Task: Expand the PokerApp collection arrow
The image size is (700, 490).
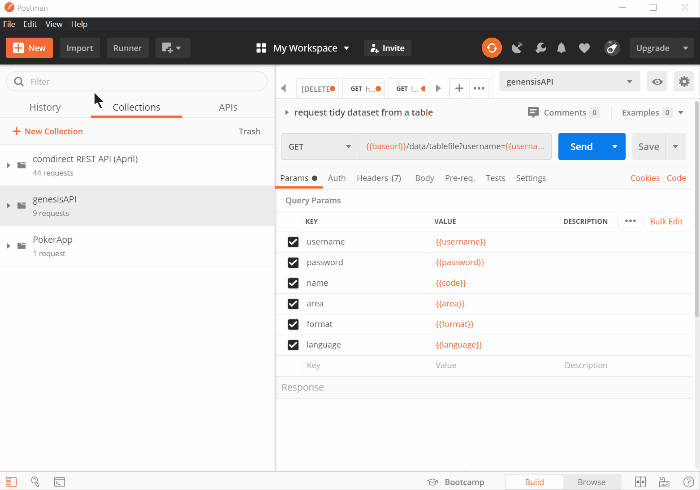Action: point(8,246)
